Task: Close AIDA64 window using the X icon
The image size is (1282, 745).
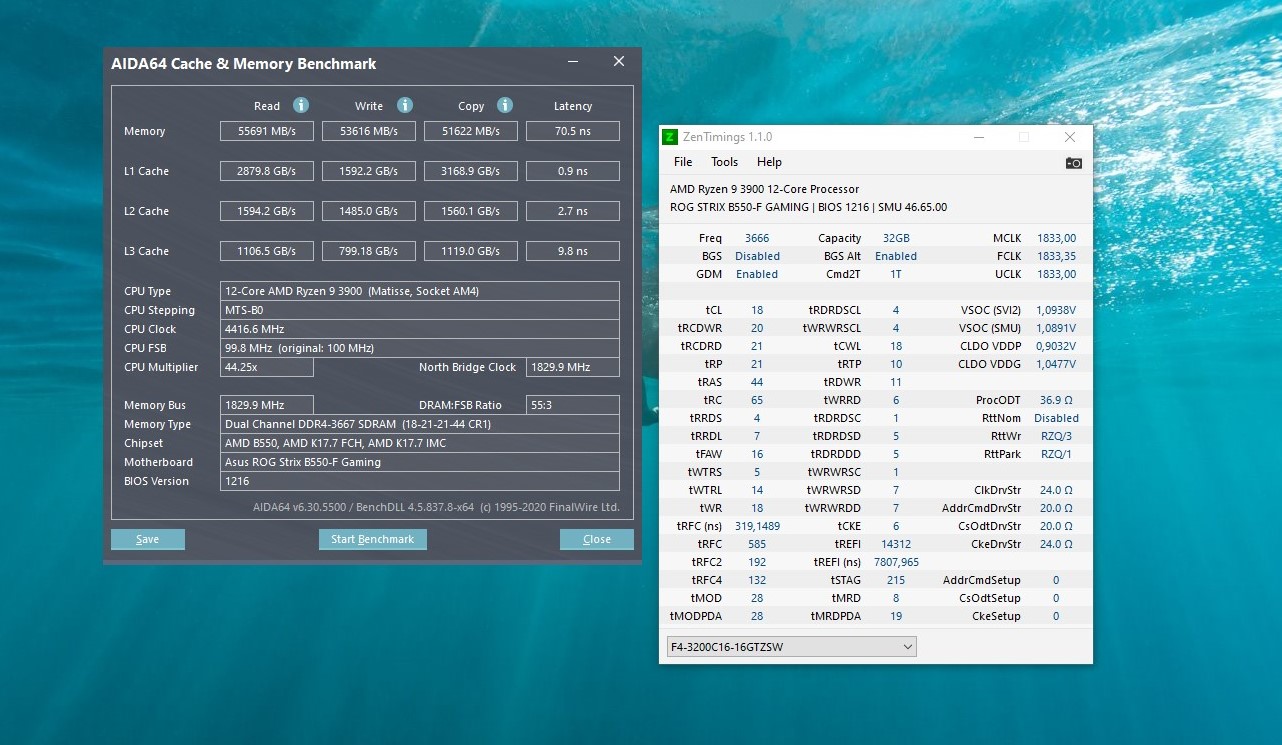Action: [619, 62]
